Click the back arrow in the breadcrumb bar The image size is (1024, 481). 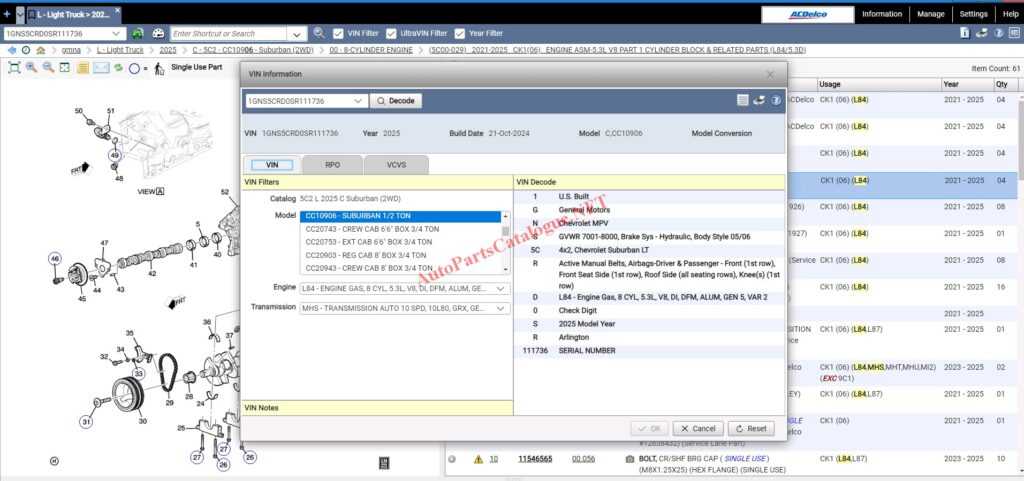coord(12,50)
